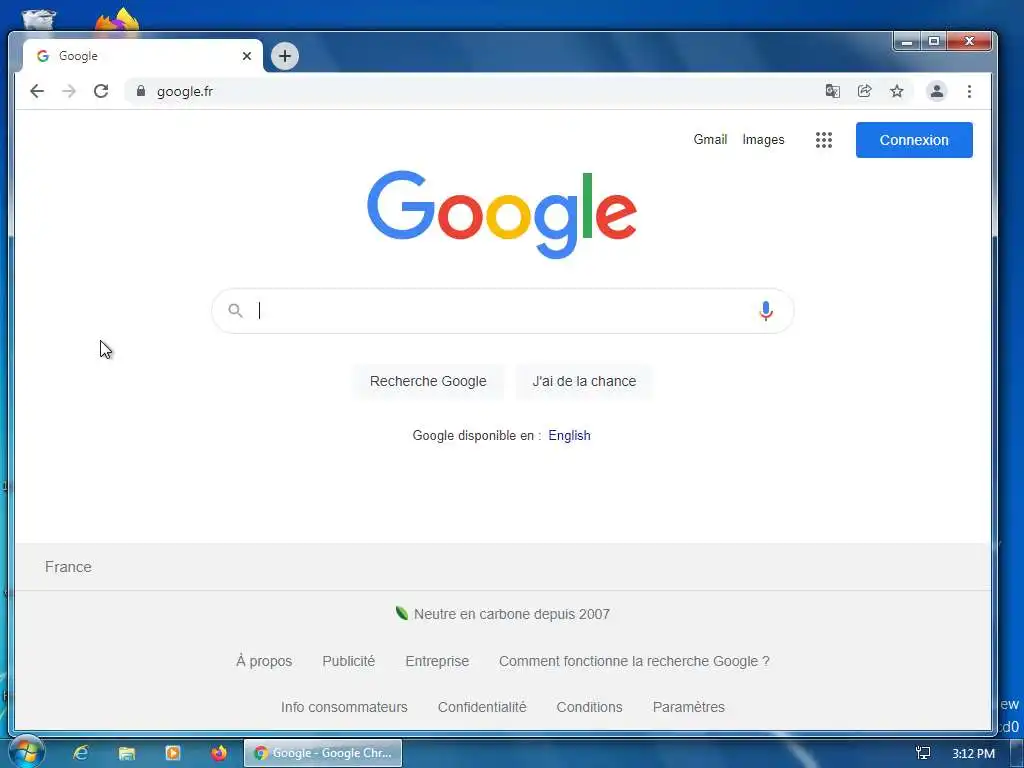Screen dimensions: 1024x768
Task: Open the À propos footer link
Action: pyautogui.click(x=264, y=662)
